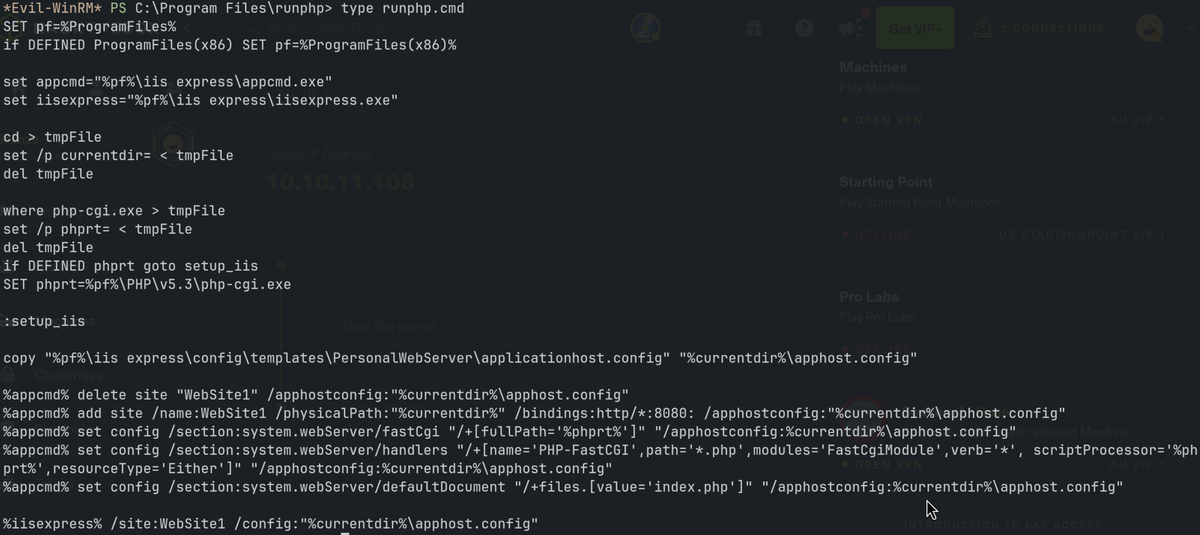The image size is (1200, 535).
Task: Select the Pro Labs entry
Action: point(869,297)
